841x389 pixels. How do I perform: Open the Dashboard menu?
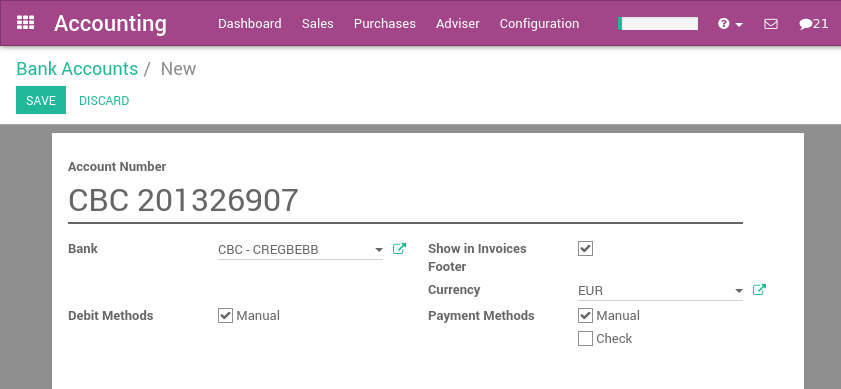[x=249, y=24]
